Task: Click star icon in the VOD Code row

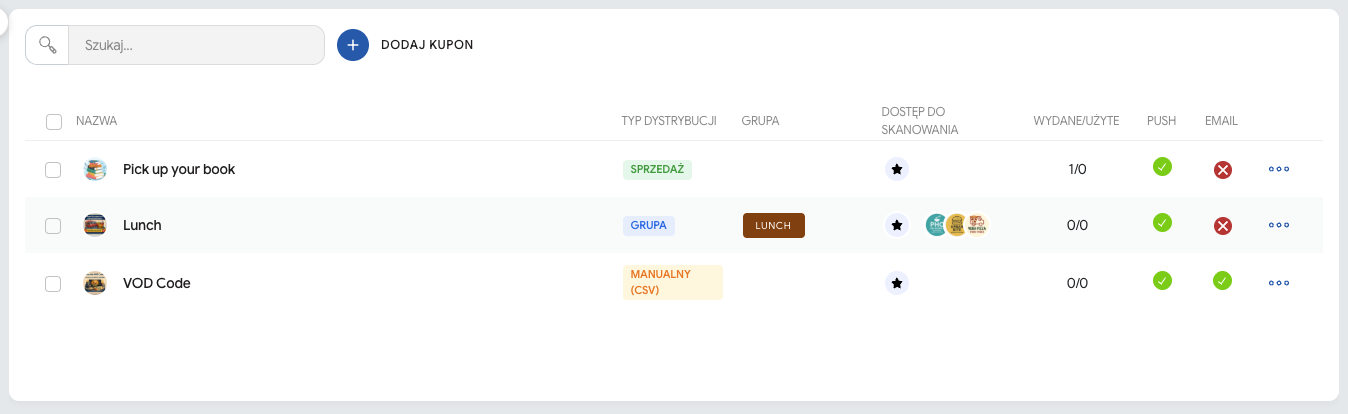Action: tap(897, 284)
